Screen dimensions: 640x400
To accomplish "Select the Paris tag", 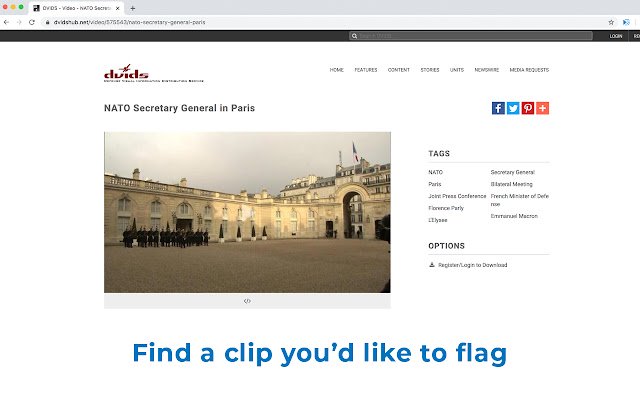I will point(435,184).
